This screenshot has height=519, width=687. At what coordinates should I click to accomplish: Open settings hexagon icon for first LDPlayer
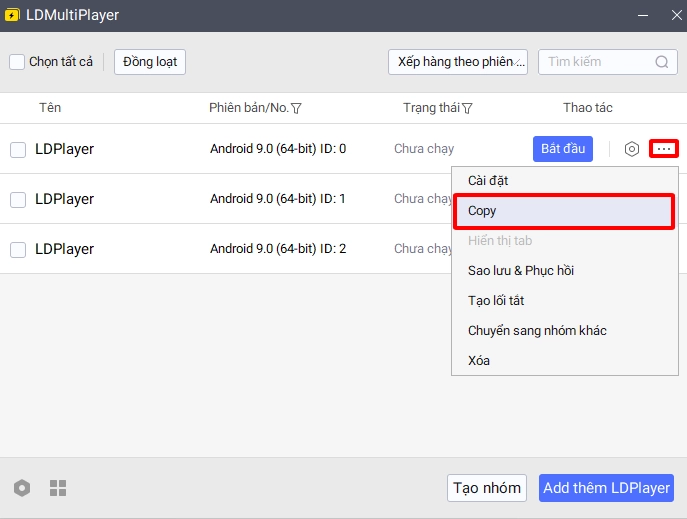click(x=631, y=149)
